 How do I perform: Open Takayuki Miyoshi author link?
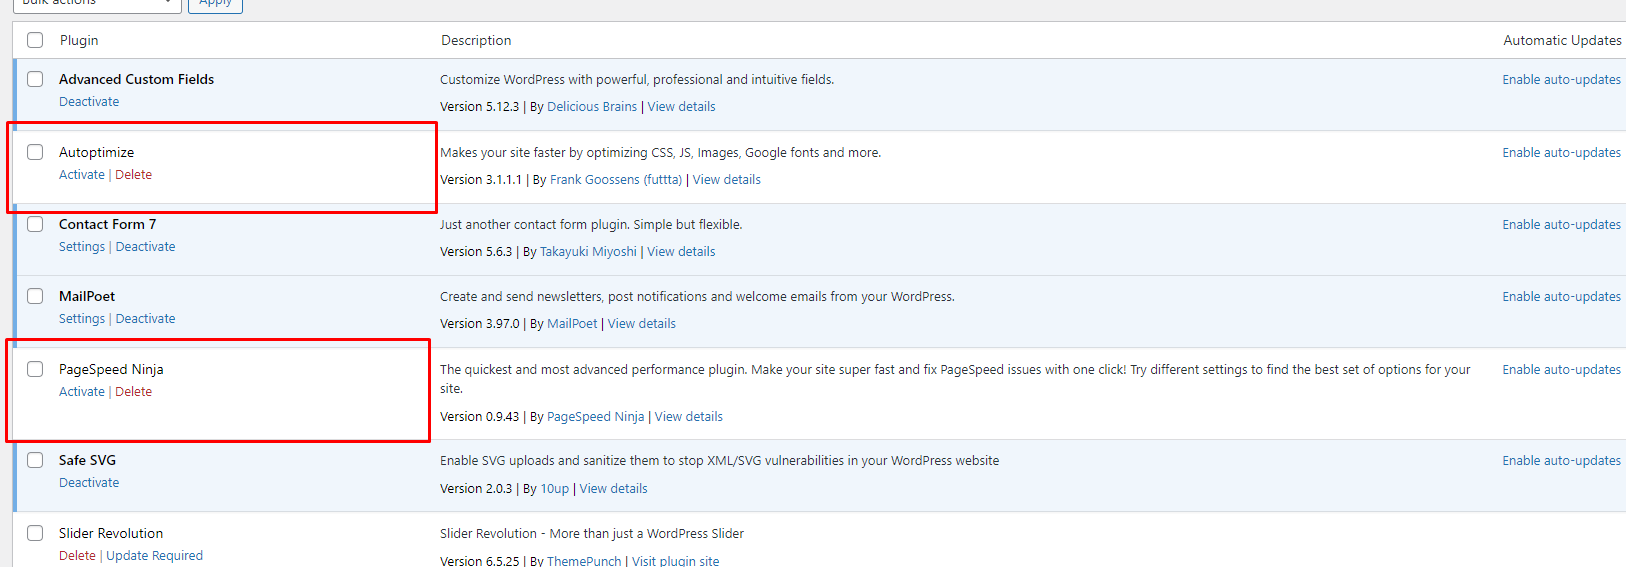[x=588, y=252]
